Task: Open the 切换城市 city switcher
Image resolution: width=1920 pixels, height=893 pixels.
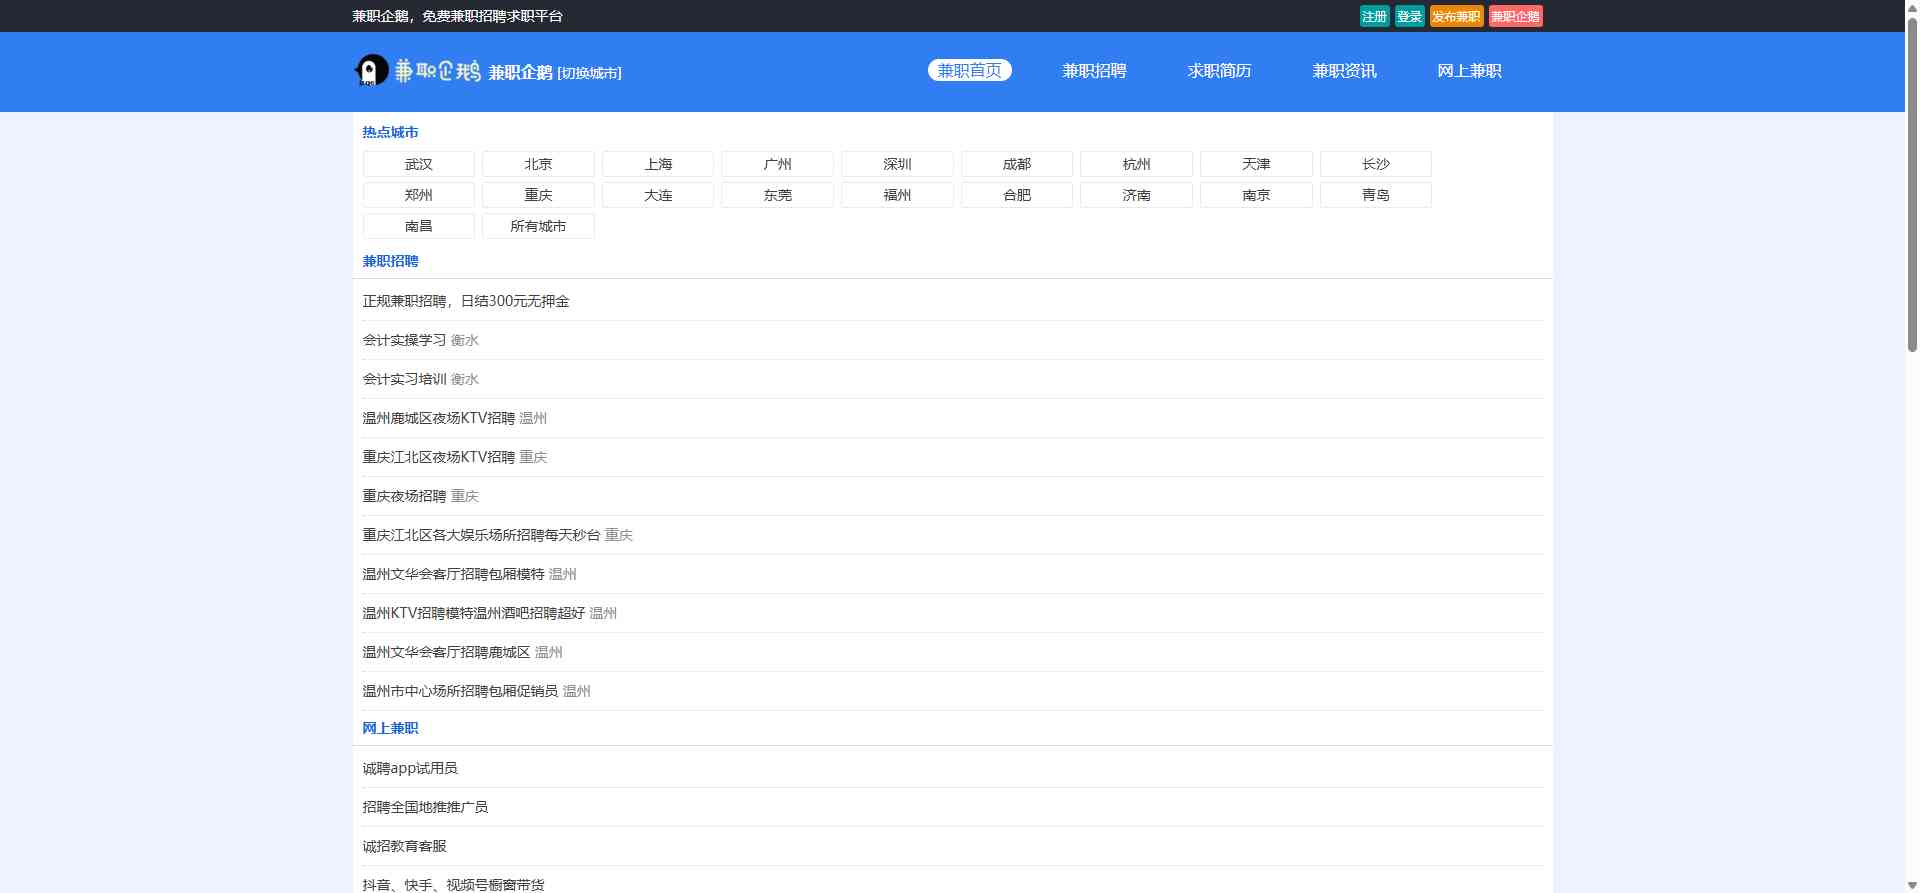Action: [x=589, y=73]
